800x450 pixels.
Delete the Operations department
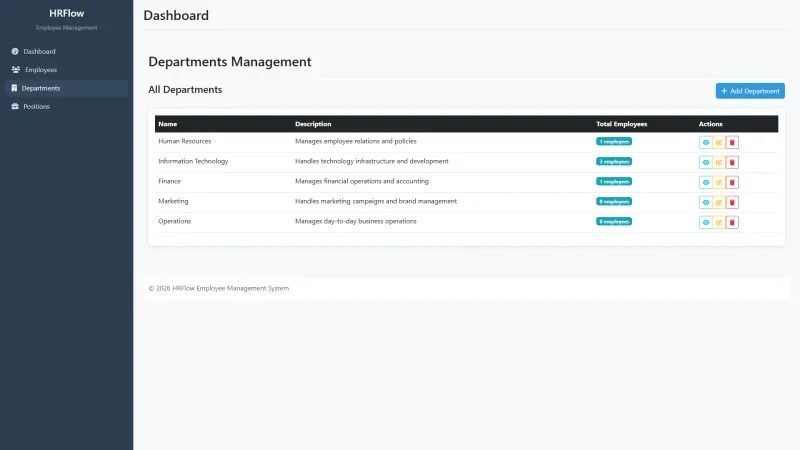tap(732, 222)
